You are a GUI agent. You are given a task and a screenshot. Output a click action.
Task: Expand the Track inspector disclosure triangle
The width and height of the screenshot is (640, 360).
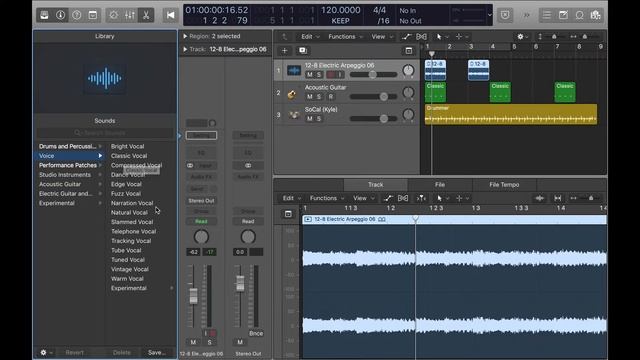(x=185, y=49)
